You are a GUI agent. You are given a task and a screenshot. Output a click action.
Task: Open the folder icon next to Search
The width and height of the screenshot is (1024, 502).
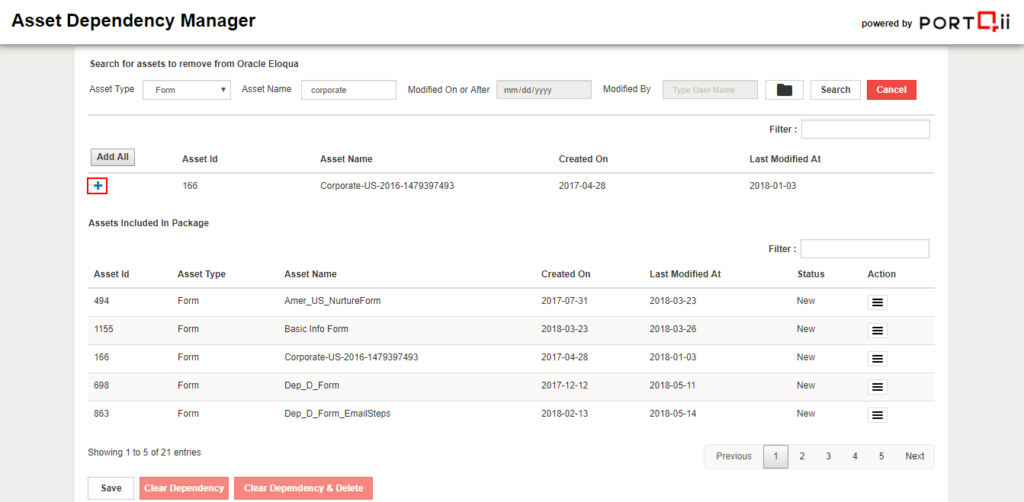pos(784,90)
